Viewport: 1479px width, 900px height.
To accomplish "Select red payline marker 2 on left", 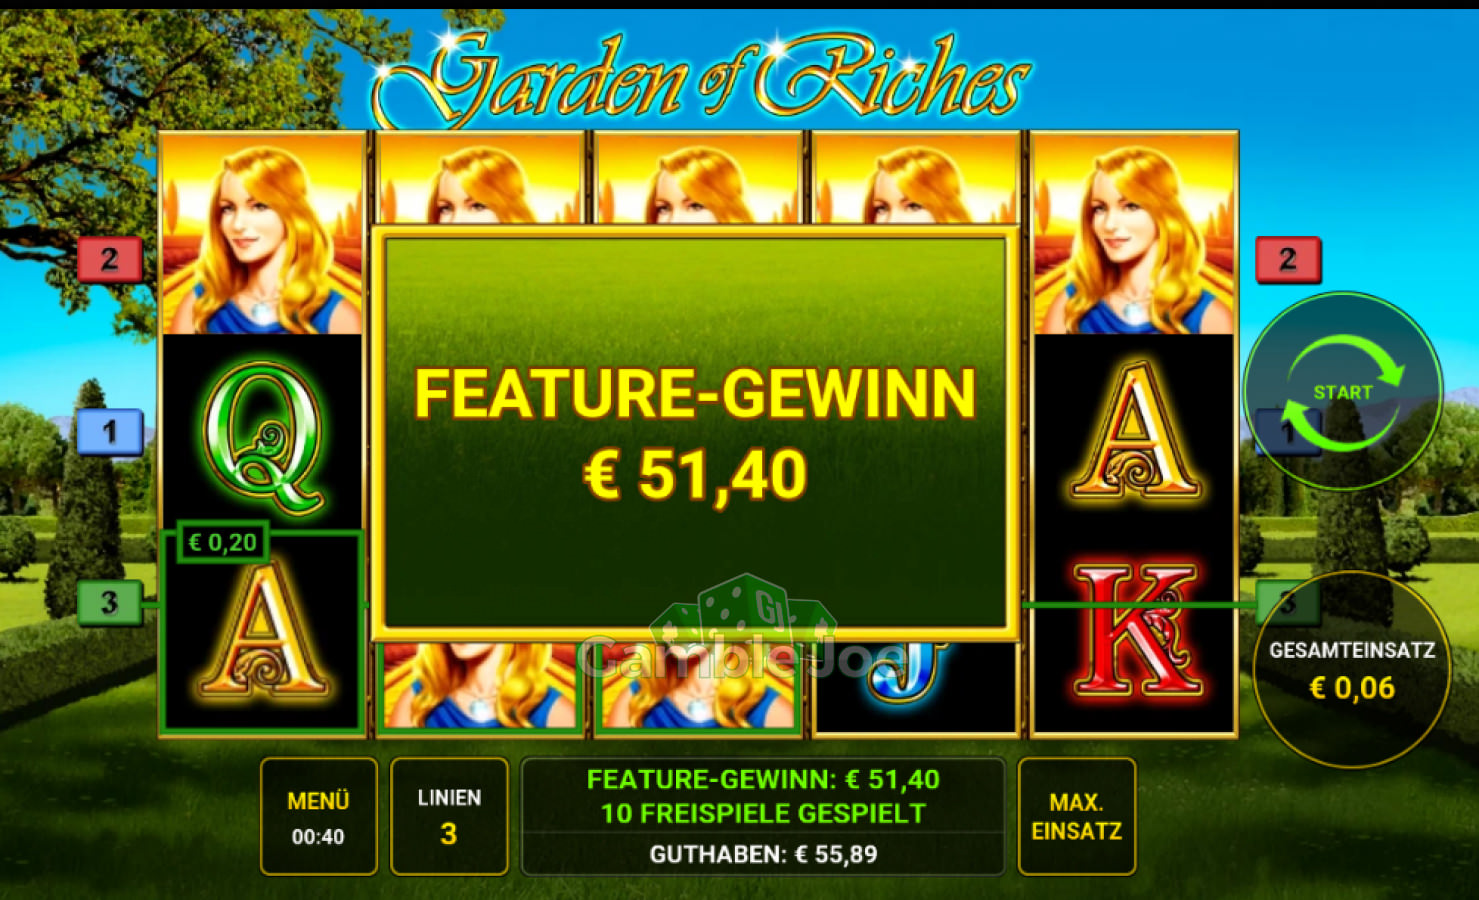I will tap(110, 260).
